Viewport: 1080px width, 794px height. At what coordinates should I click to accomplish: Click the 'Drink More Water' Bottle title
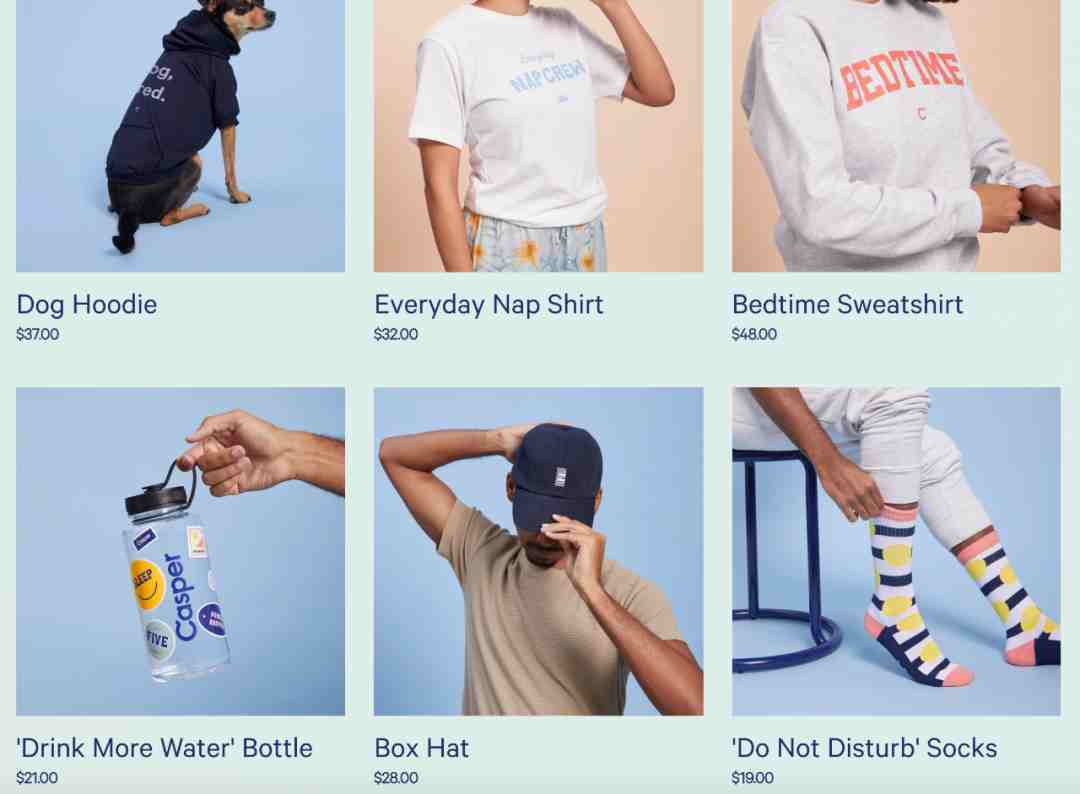pyautogui.click(x=164, y=748)
